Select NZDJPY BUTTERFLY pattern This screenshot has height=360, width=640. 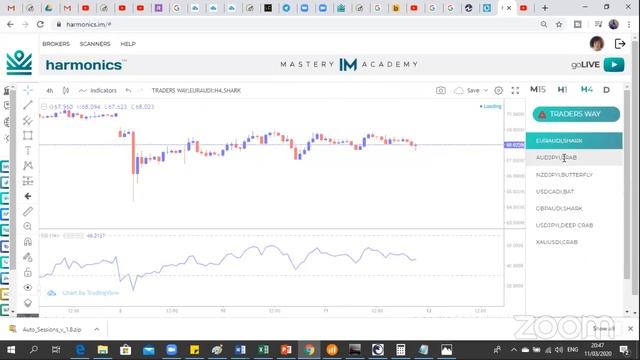574,175
